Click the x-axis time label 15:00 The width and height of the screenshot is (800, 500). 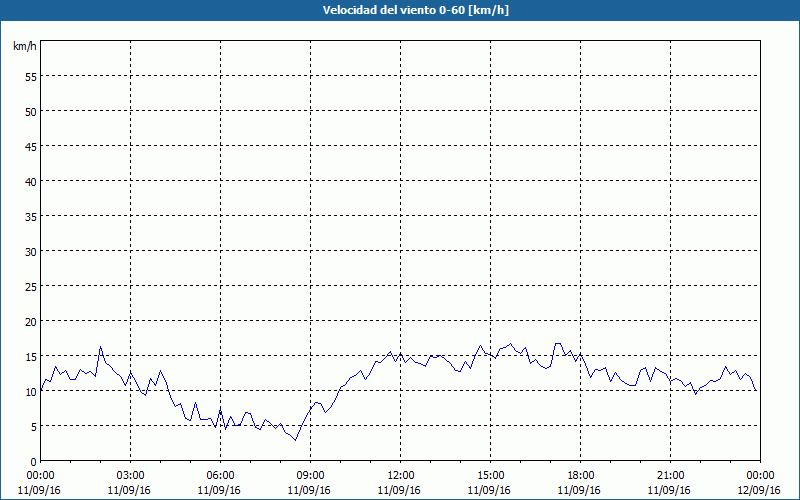click(x=490, y=476)
